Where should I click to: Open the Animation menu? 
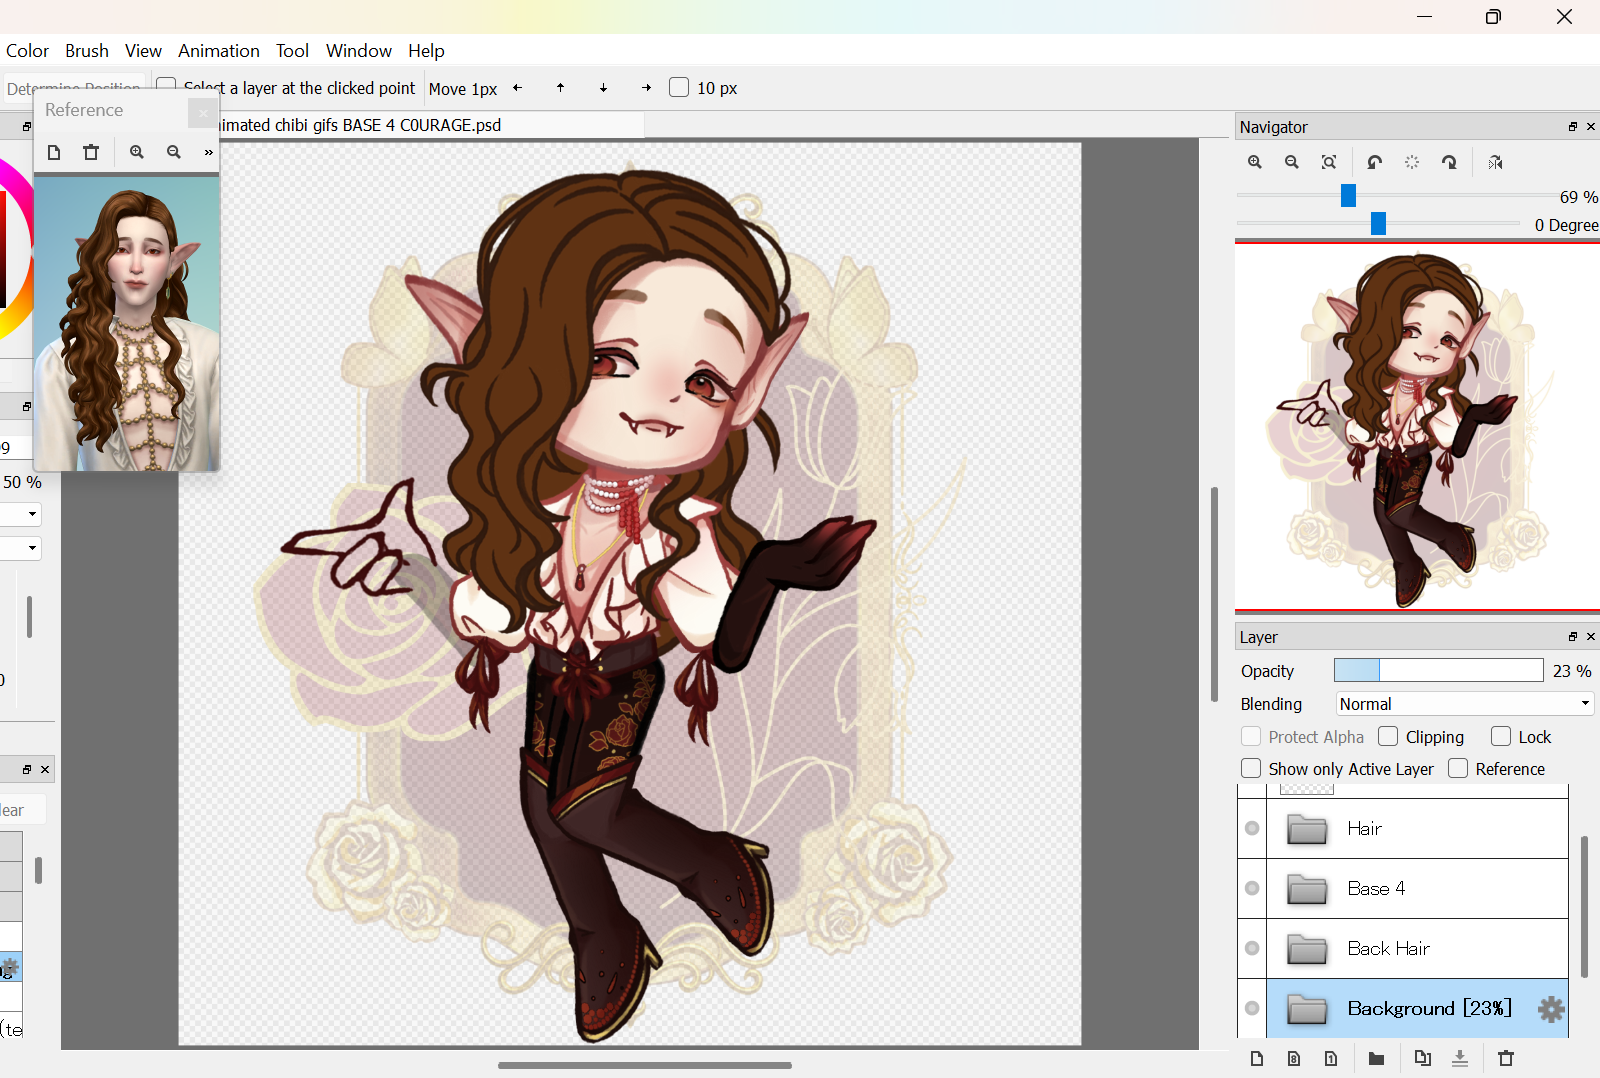click(x=218, y=51)
